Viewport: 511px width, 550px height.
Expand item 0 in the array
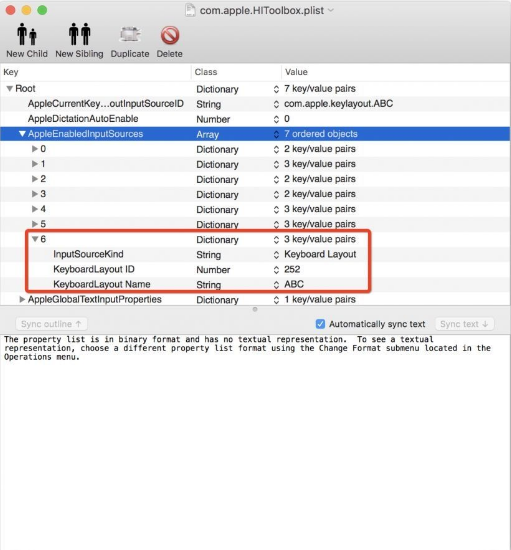pyautogui.click(x=35, y=149)
